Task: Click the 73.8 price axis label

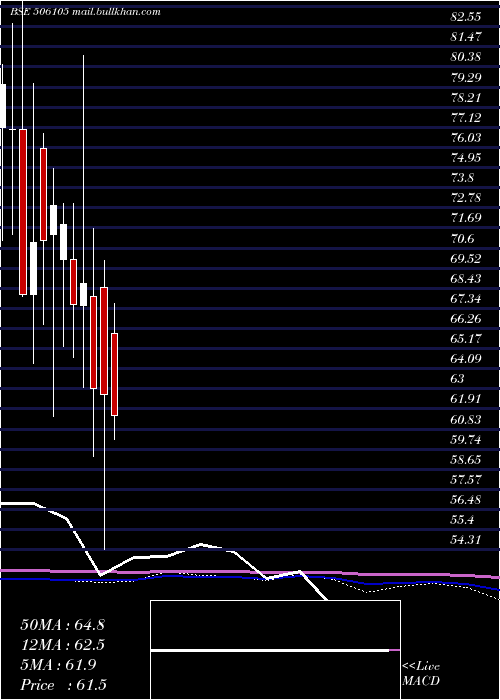Action: pyautogui.click(x=462, y=178)
